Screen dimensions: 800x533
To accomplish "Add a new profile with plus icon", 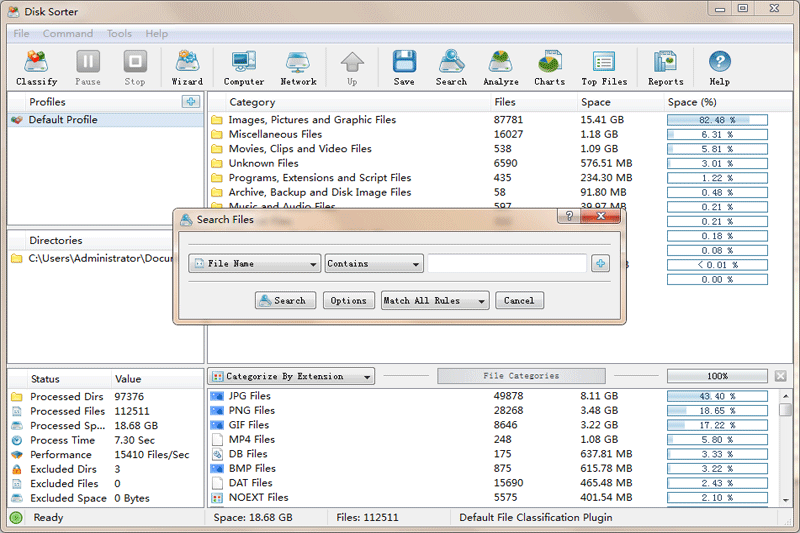I will pos(190,102).
